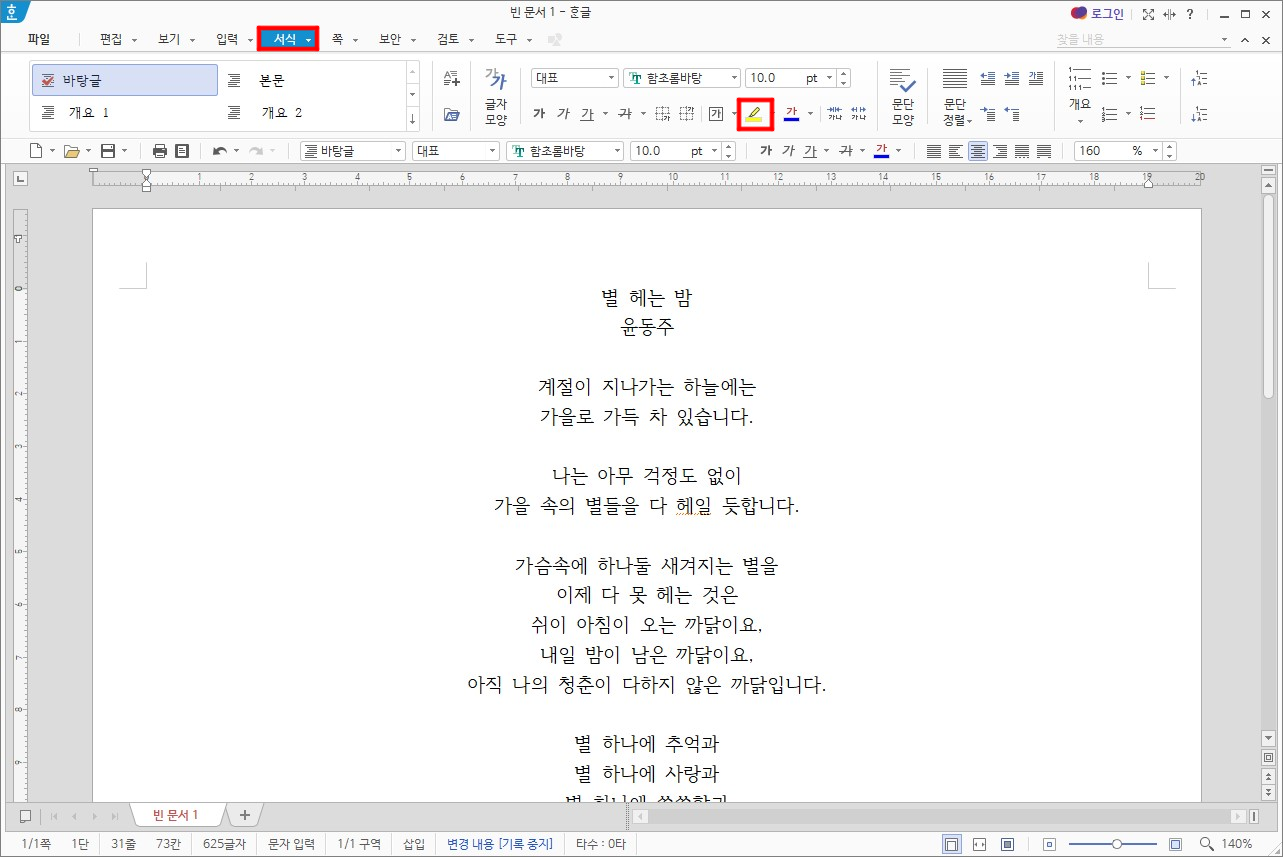Click the full screen icon in title bar
The width and height of the screenshot is (1283, 857).
click(x=1148, y=14)
